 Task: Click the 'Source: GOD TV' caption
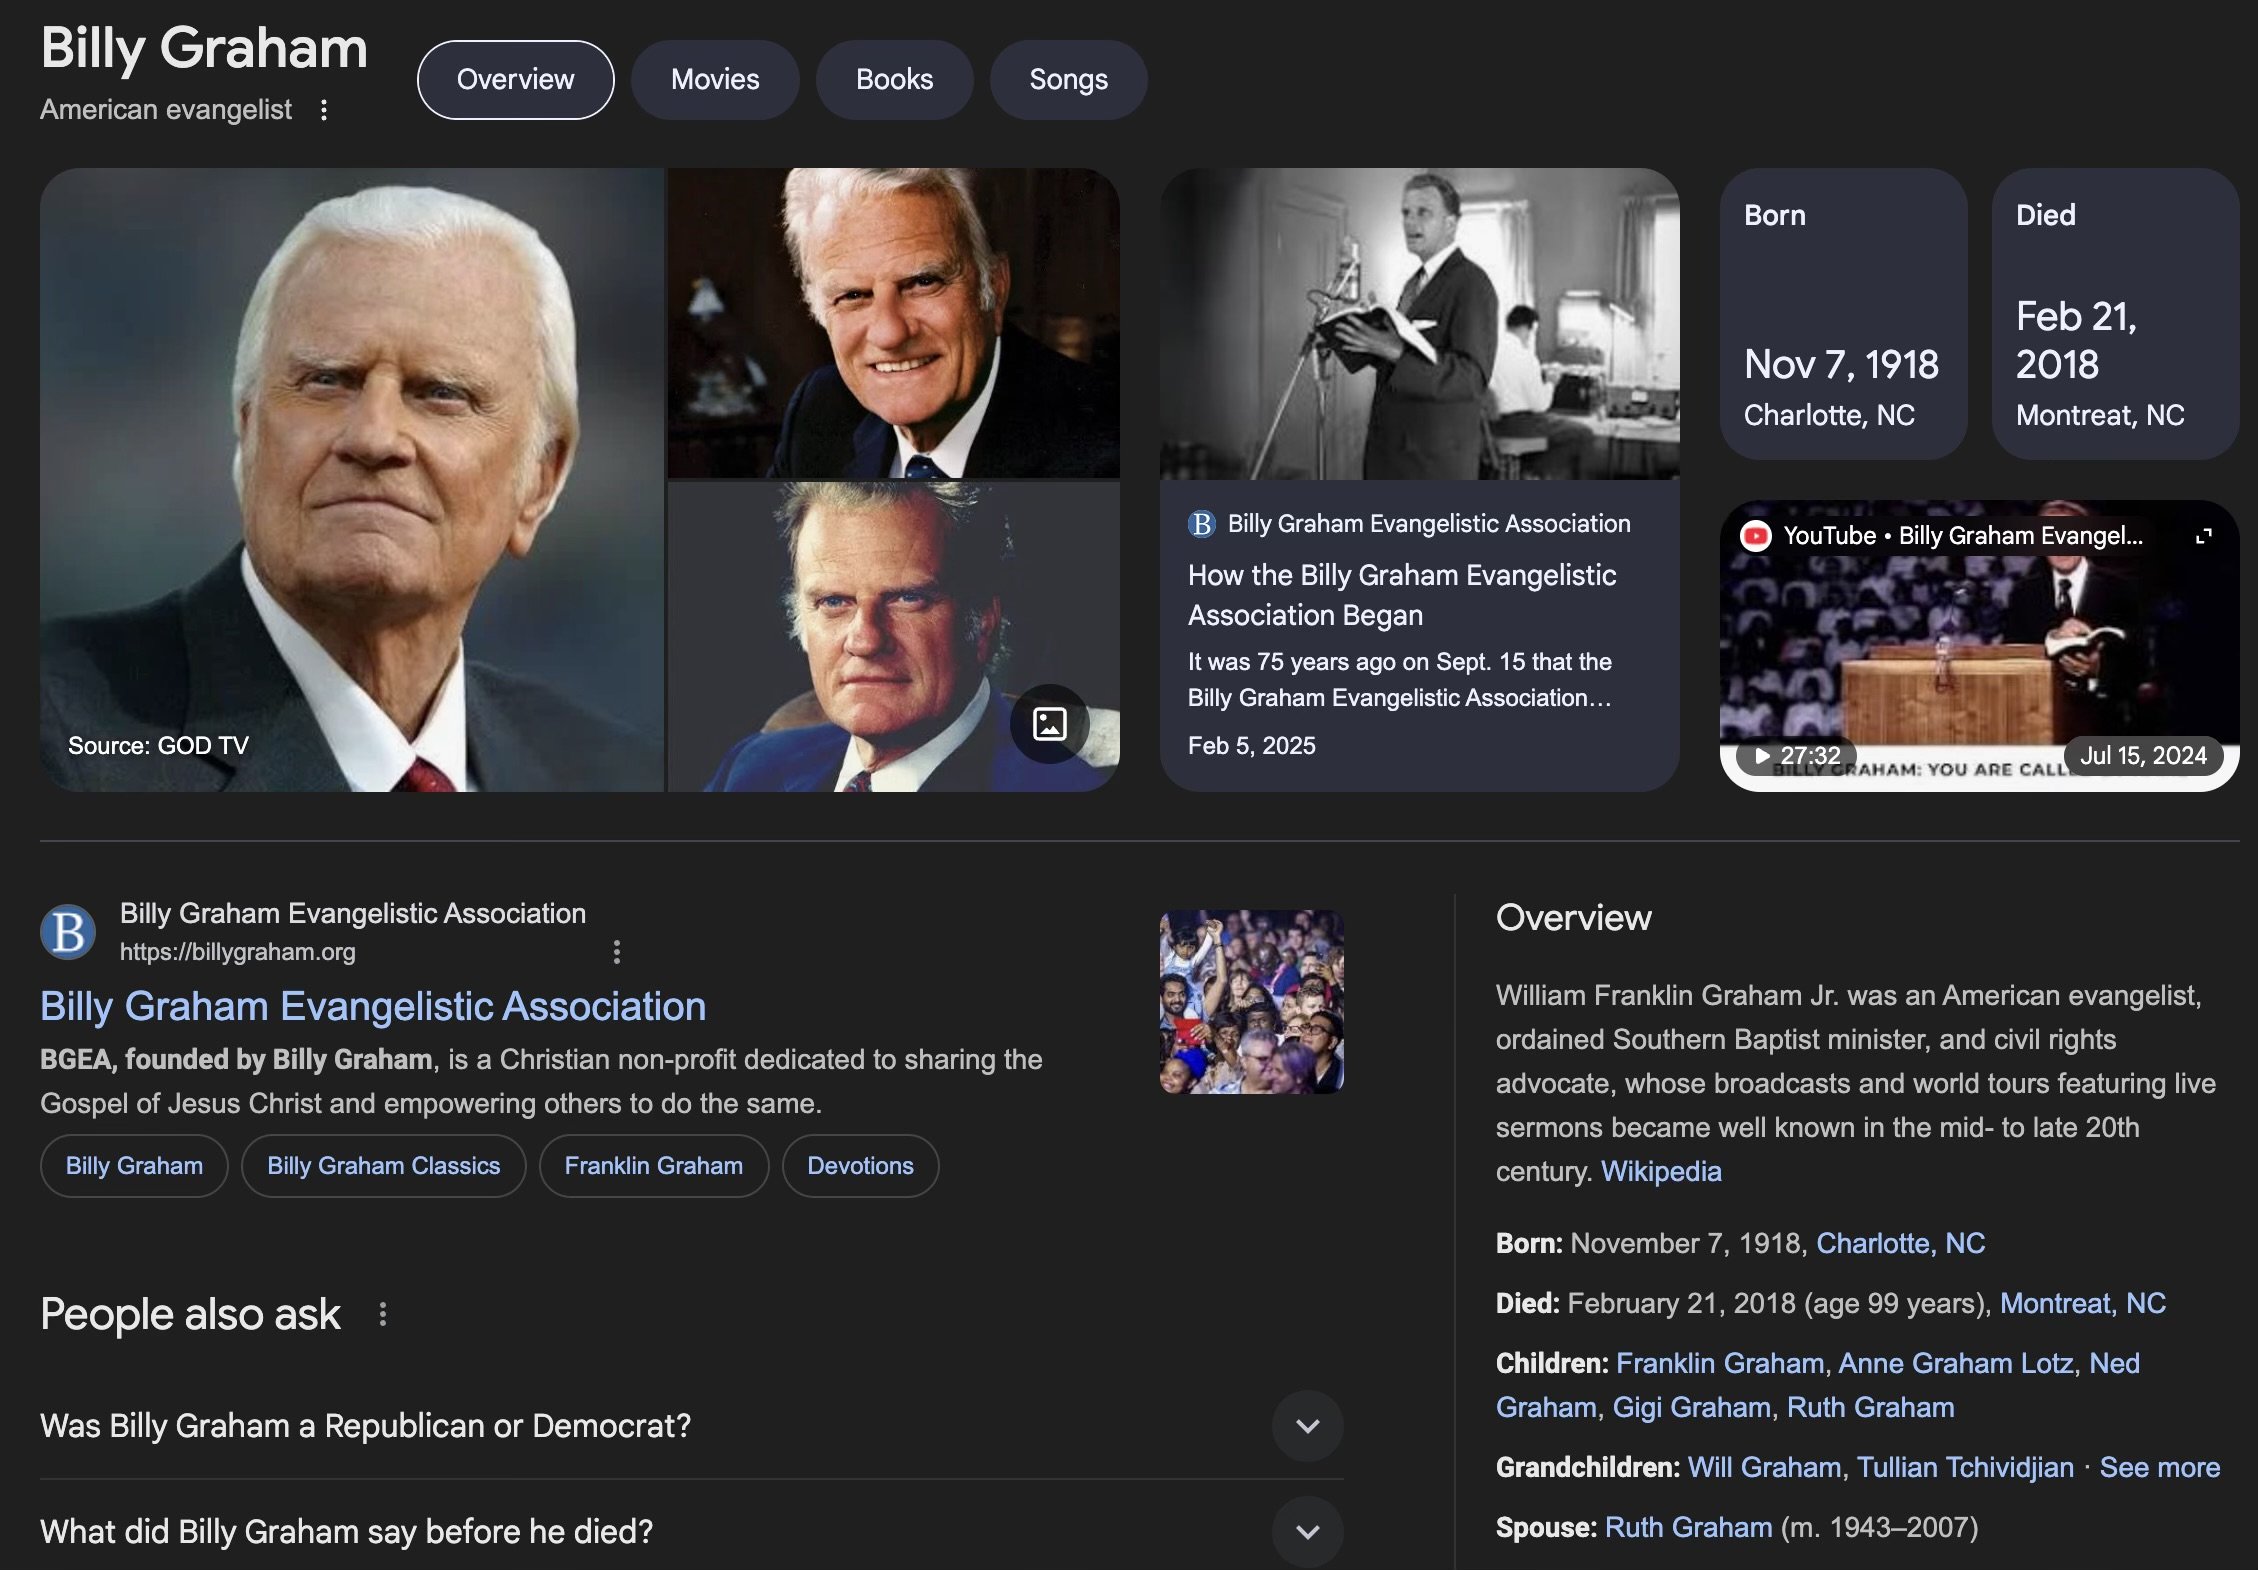[158, 746]
